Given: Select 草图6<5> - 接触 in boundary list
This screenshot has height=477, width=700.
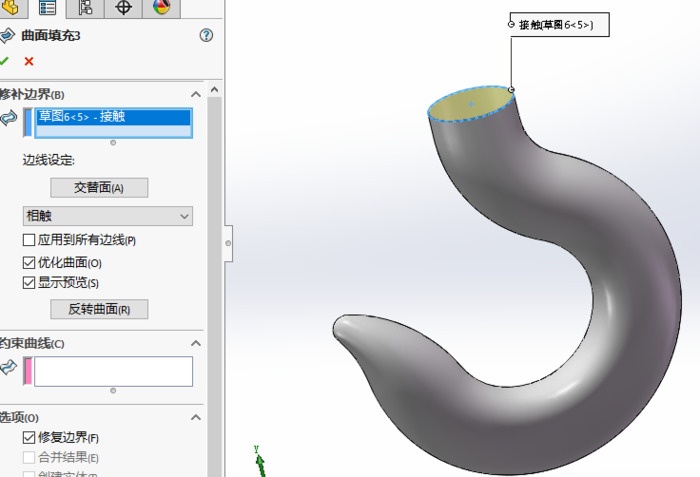Looking at the screenshot, I should click(x=112, y=117).
